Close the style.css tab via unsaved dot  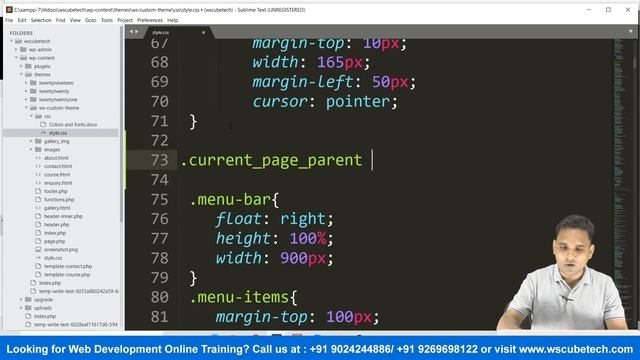click(x=203, y=32)
